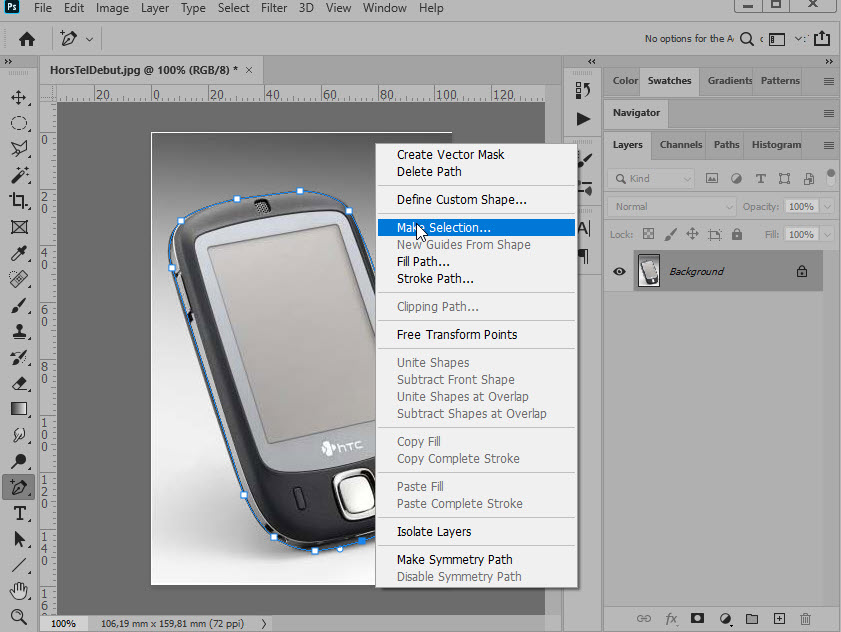The width and height of the screenshot is (841, 632).
Task: Choose Make Selection... from the context menu
Action: (476, 227)
